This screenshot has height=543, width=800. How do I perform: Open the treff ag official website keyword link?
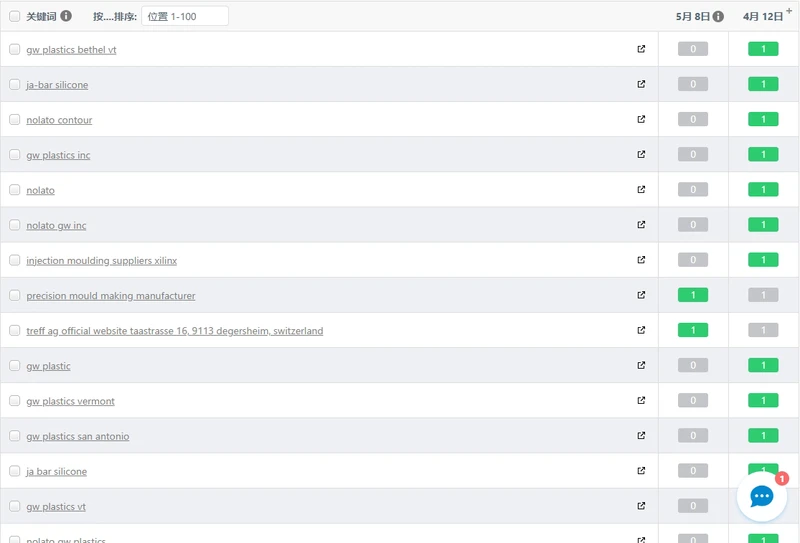click(x=174, y=331)
